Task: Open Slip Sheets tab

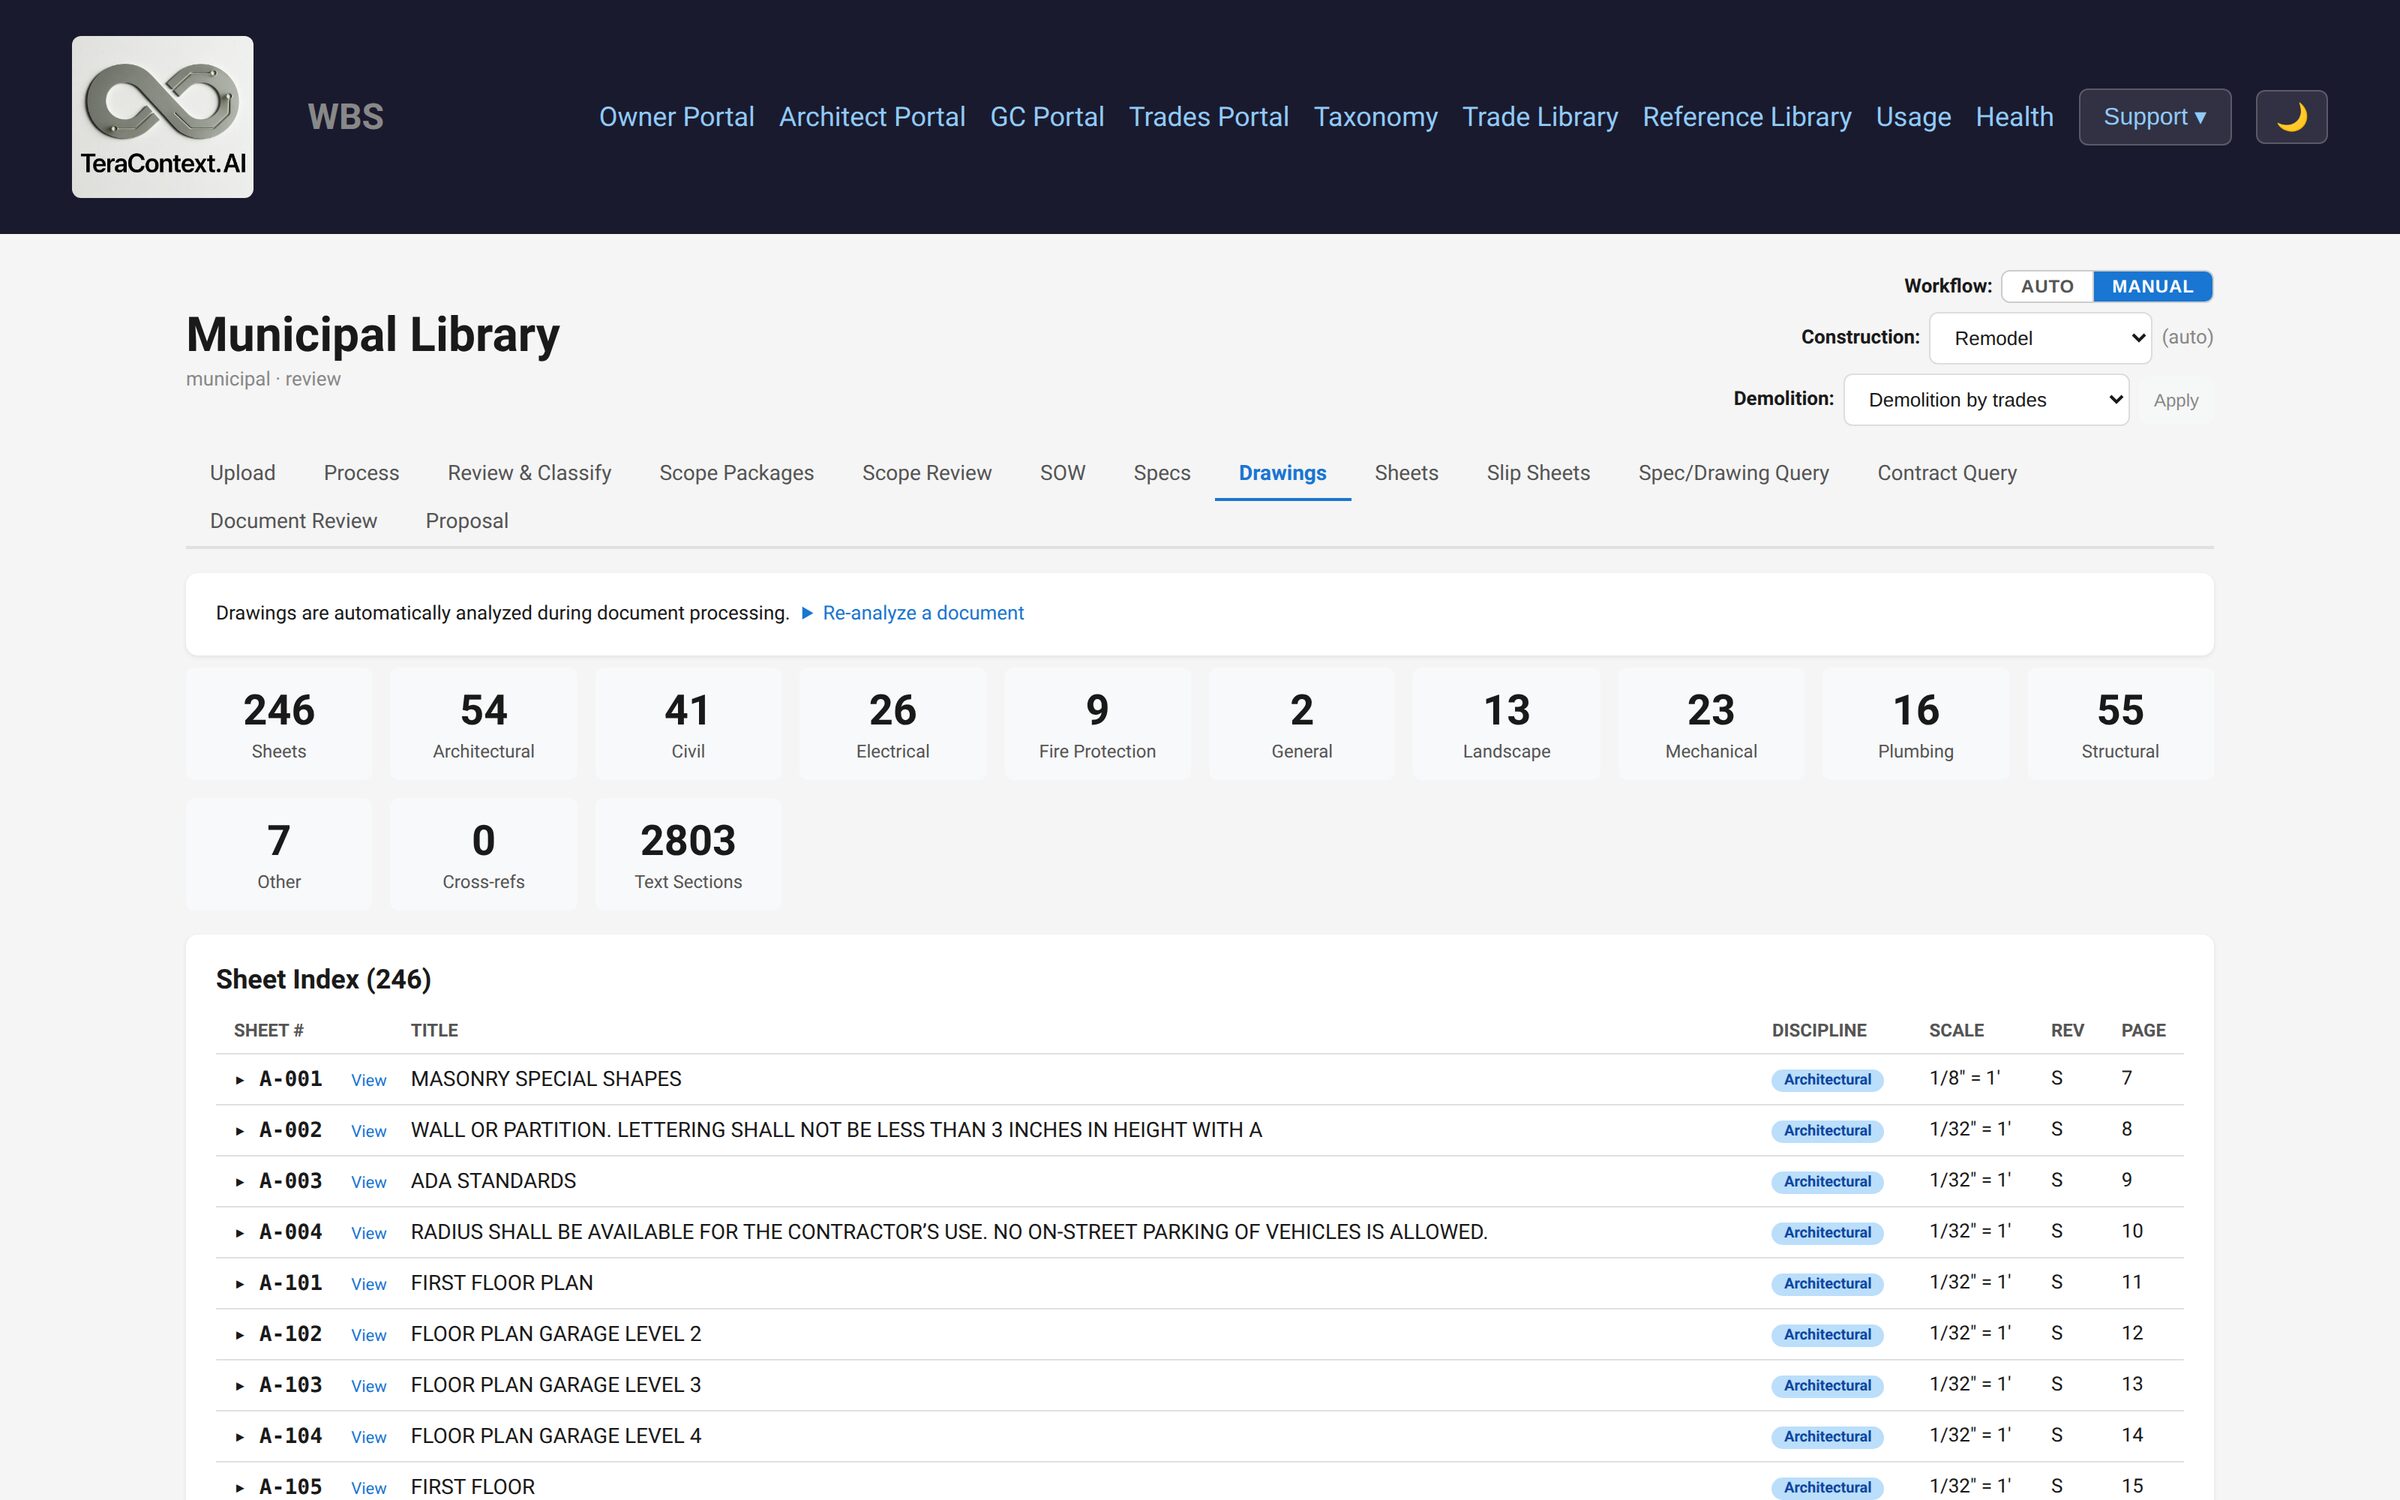Action: pos(1538,473)
